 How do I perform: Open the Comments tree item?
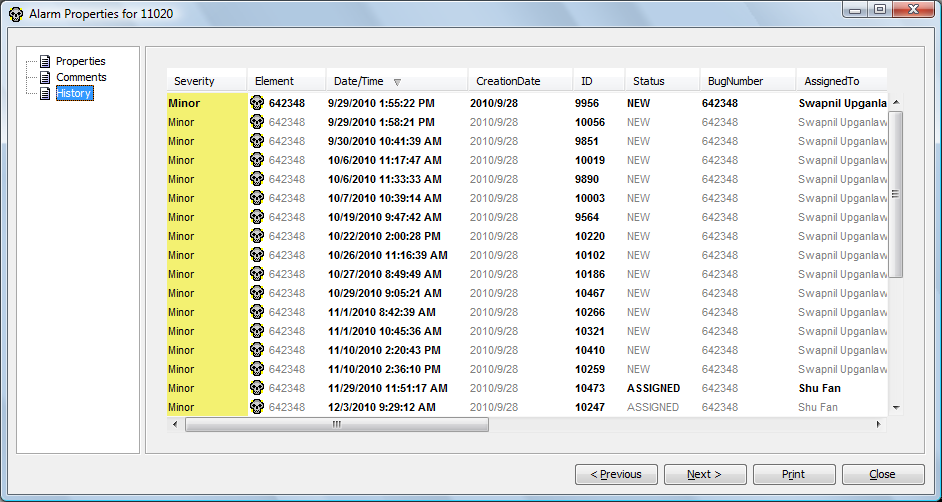click(81, 77)
